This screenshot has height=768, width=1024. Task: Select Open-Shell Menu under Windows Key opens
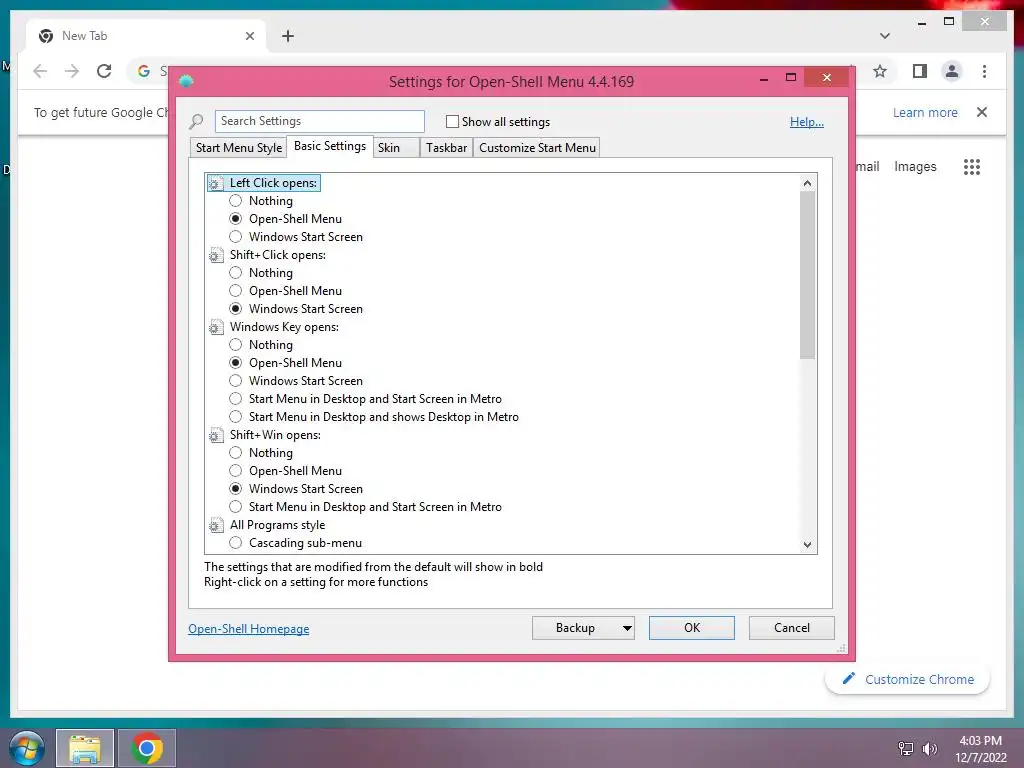[x=236, y=363]
